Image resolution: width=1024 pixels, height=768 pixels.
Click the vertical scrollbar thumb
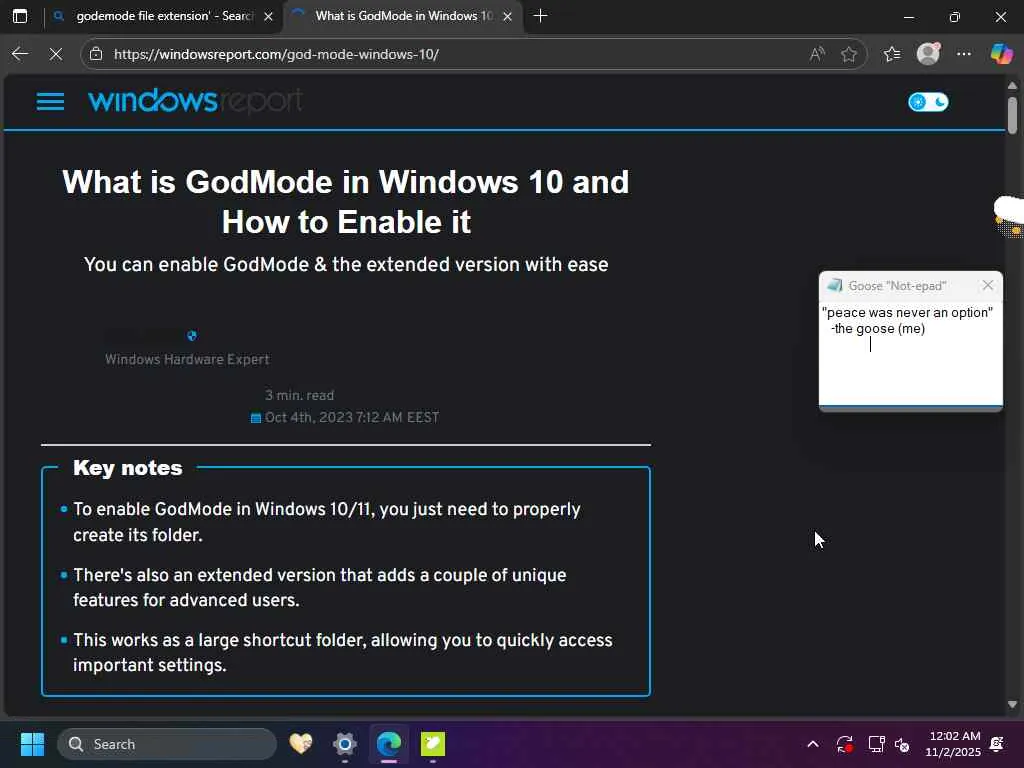tap(1012, 116)
